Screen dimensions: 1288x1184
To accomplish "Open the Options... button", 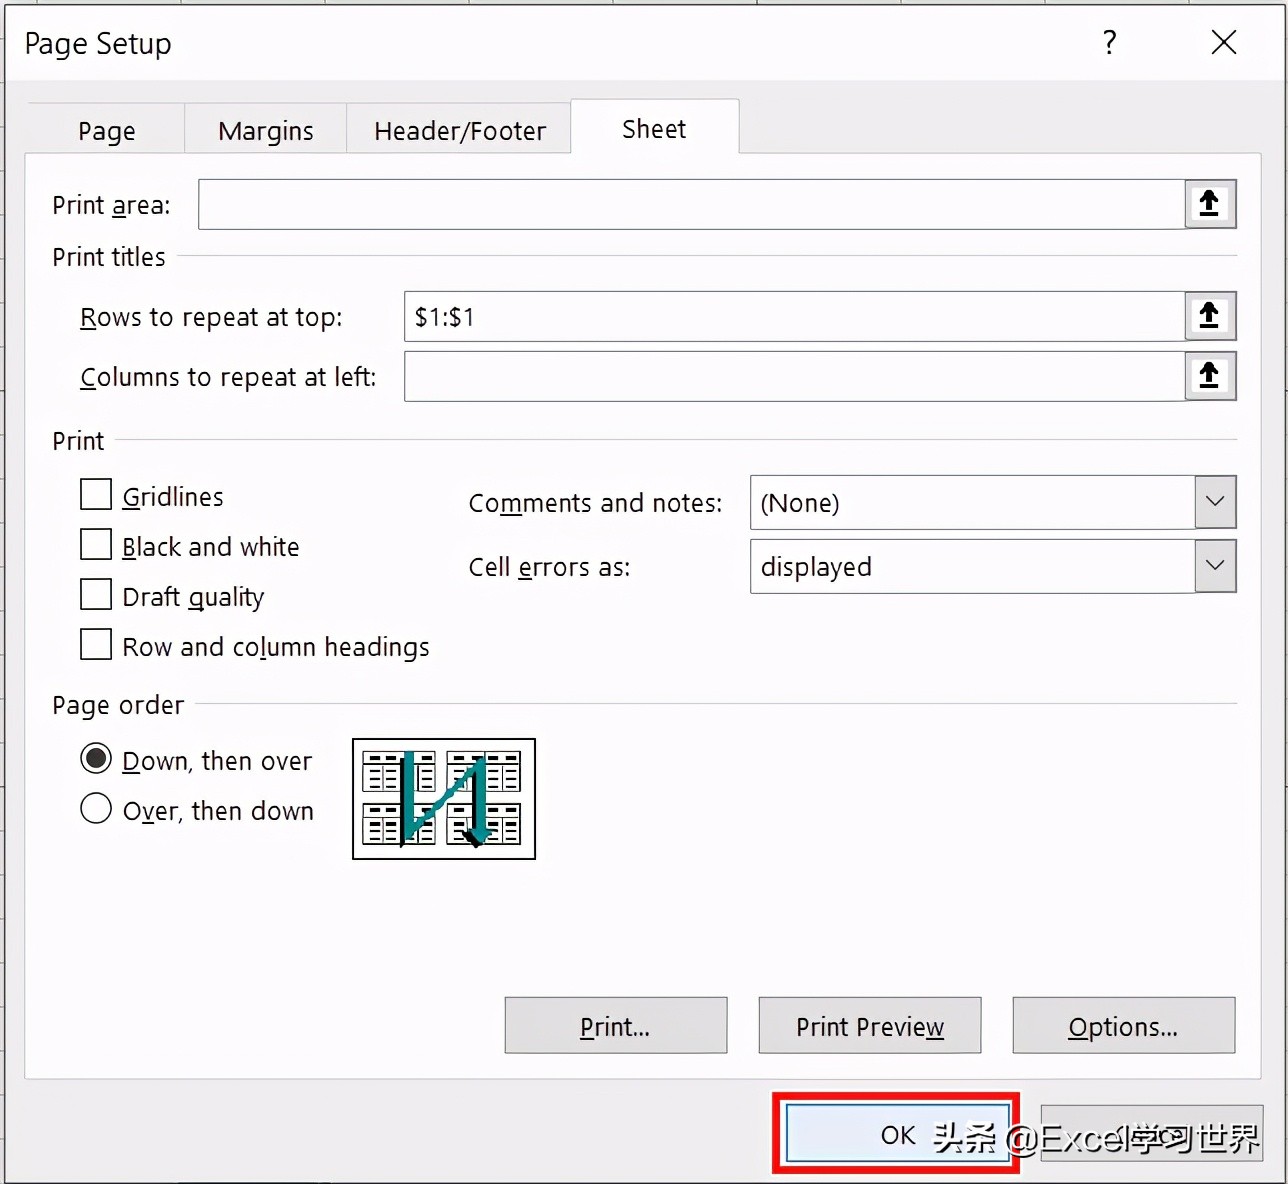I will (1124, 1026).
